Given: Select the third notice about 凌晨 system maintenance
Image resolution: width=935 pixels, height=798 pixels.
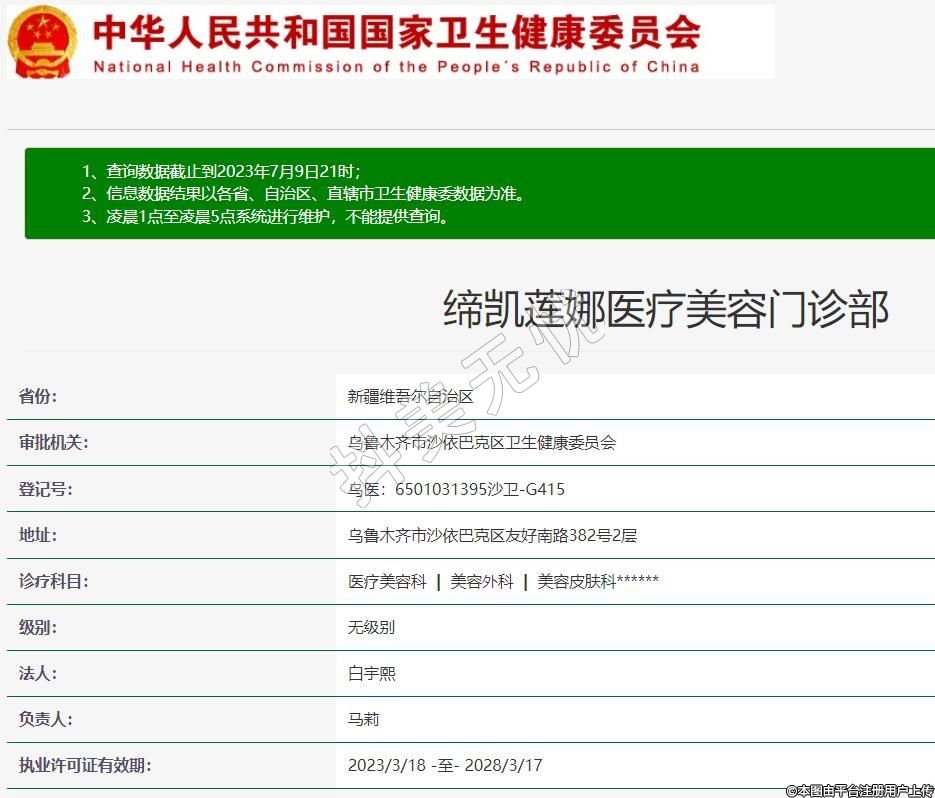Looking at the screenshot, I should point(265,216).
